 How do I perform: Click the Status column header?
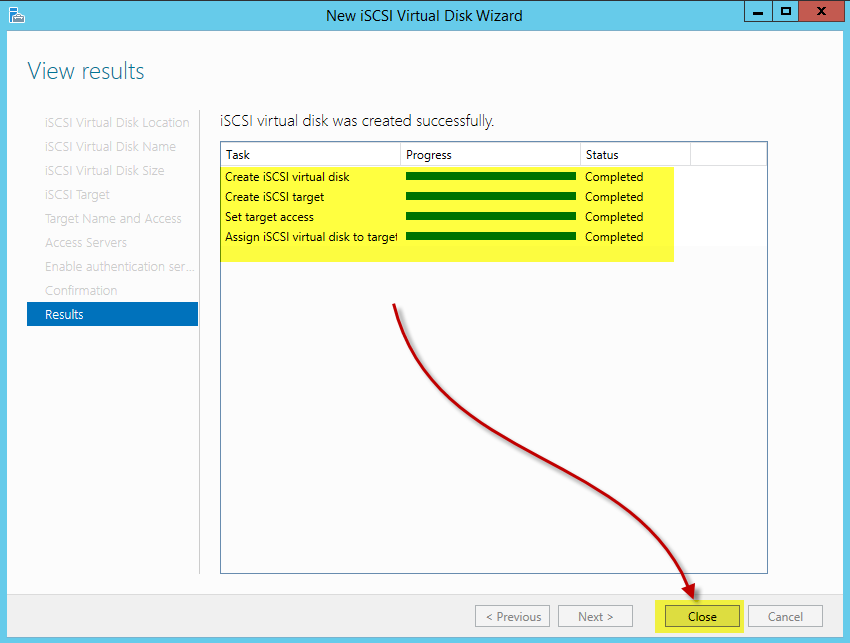tap(635, 155)
